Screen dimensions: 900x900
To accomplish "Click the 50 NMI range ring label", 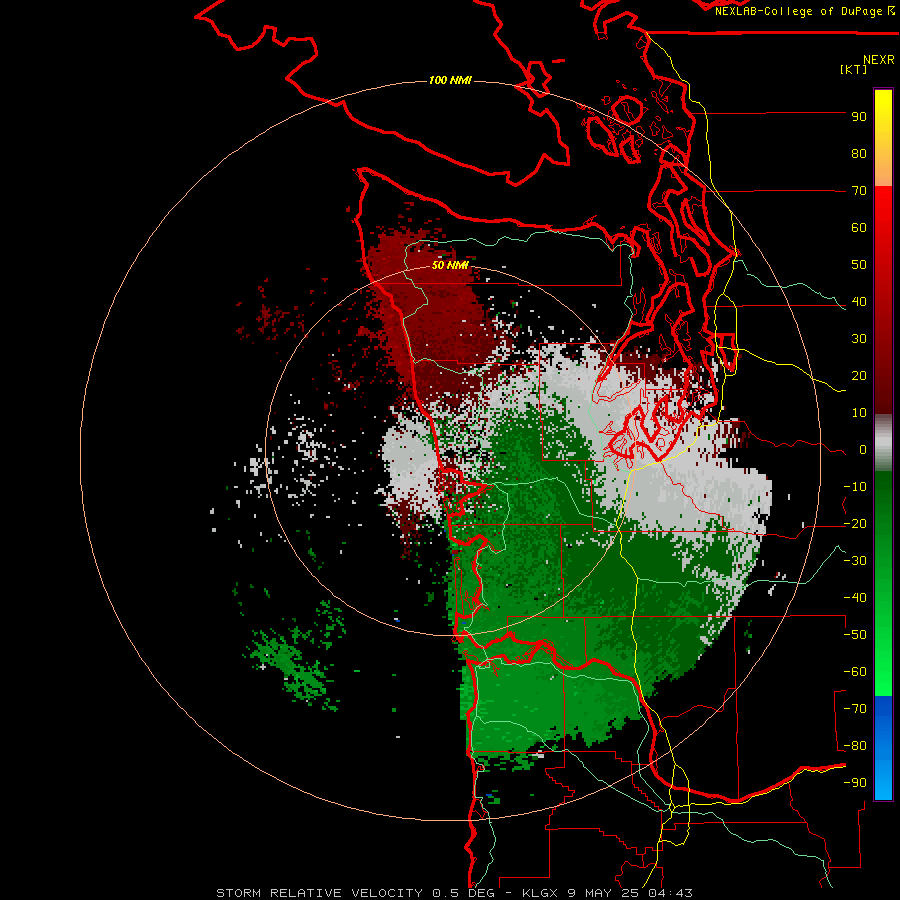I will pyautogui.click(x=450, y=265).
